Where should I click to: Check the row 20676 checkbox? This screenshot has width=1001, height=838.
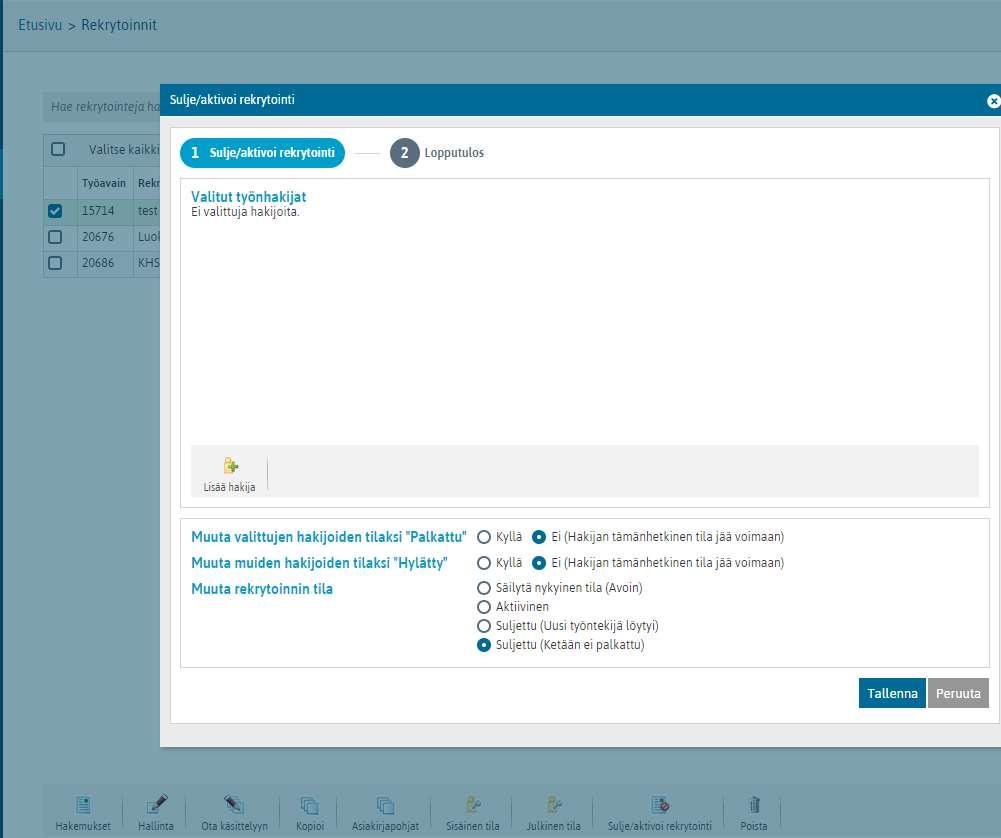(56, 237)
